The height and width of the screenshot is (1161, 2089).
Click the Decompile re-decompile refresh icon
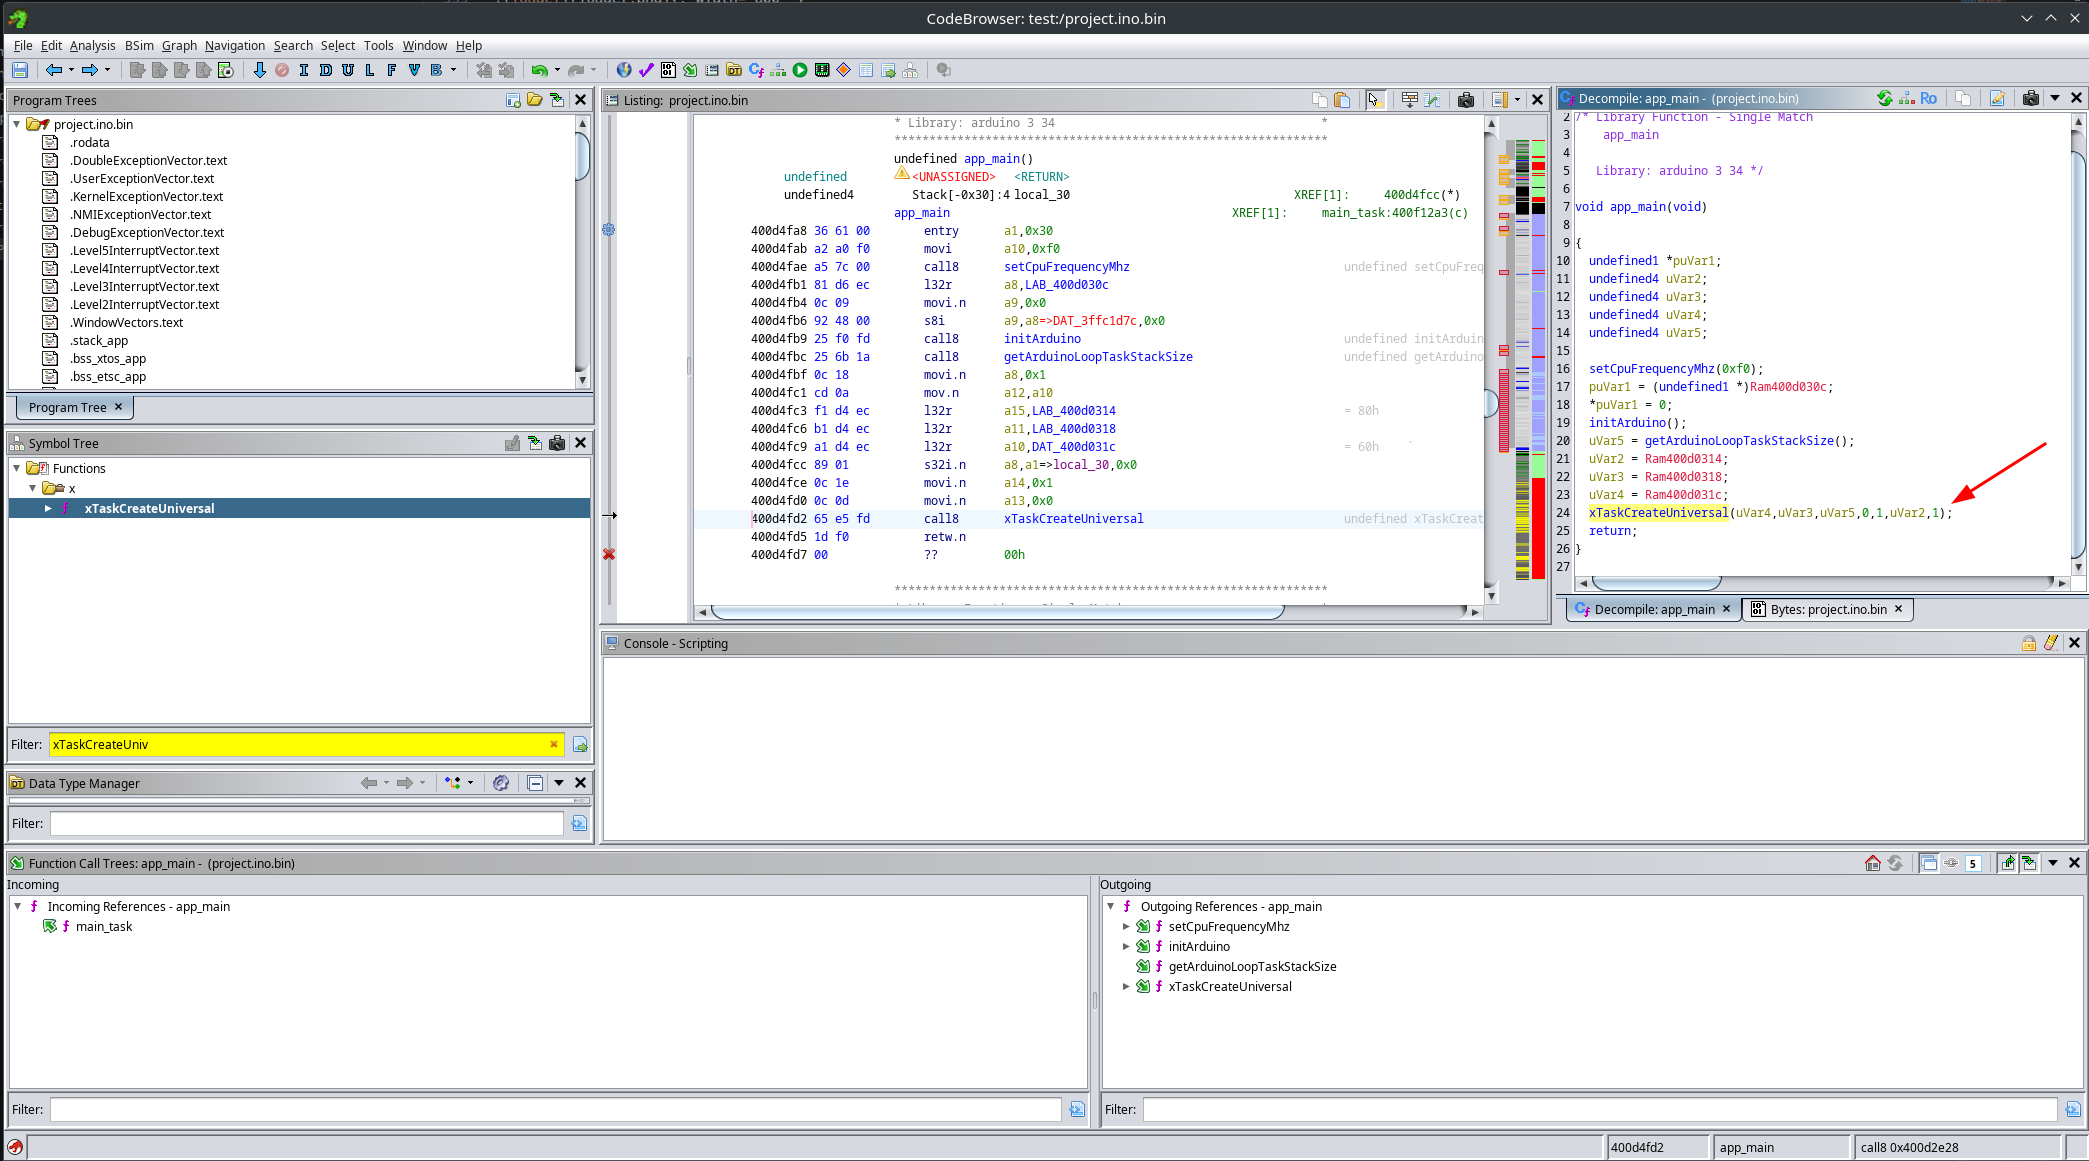click(1884, 98)
